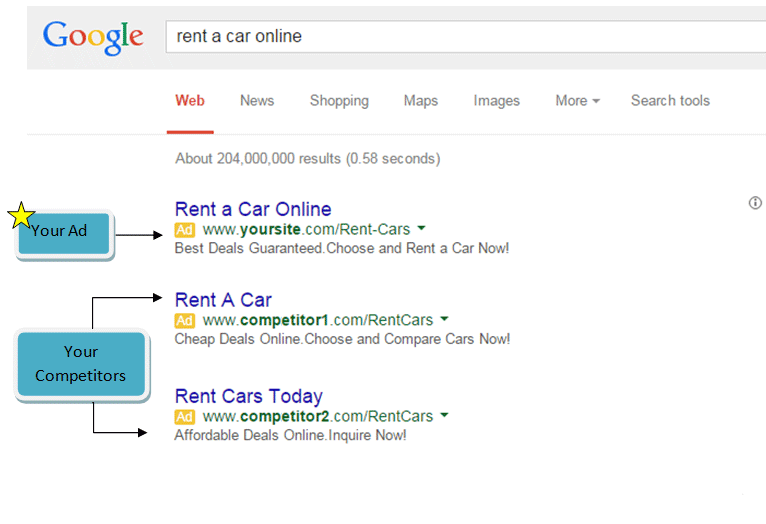Screen dimensions: 766x524
Task: Click the Ad badge beside www.yoursite.com
Action: [184, 230]
